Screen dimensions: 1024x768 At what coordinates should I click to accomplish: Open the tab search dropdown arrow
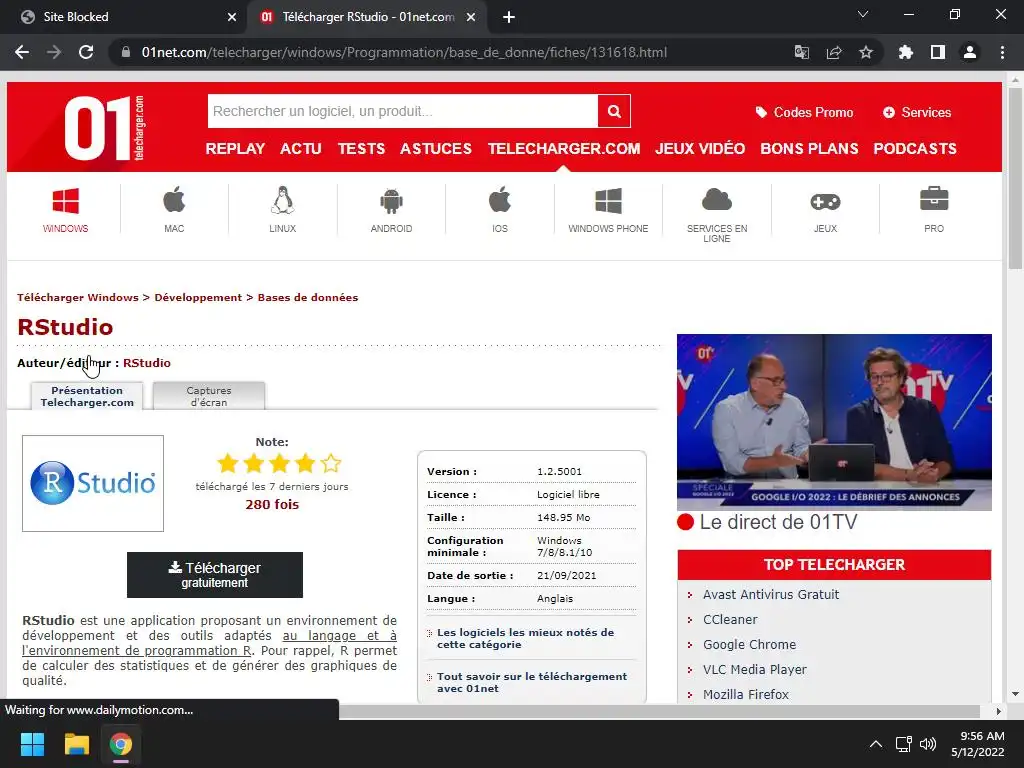click(863, 14)
